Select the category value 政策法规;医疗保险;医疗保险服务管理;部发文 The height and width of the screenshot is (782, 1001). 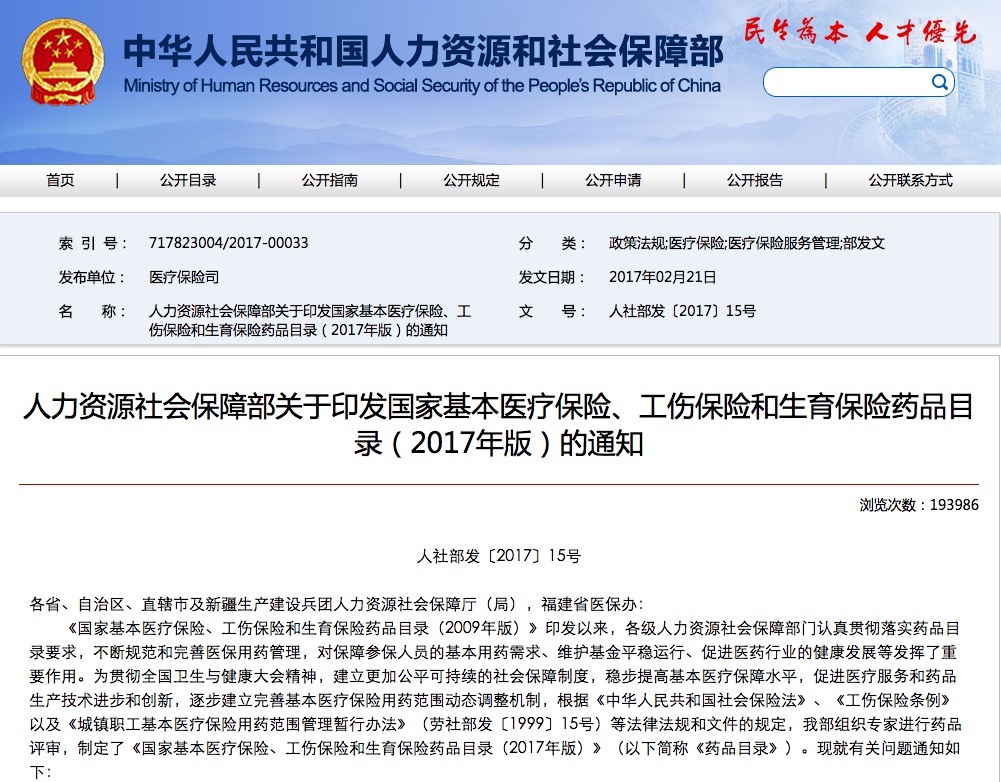(747, 243)
